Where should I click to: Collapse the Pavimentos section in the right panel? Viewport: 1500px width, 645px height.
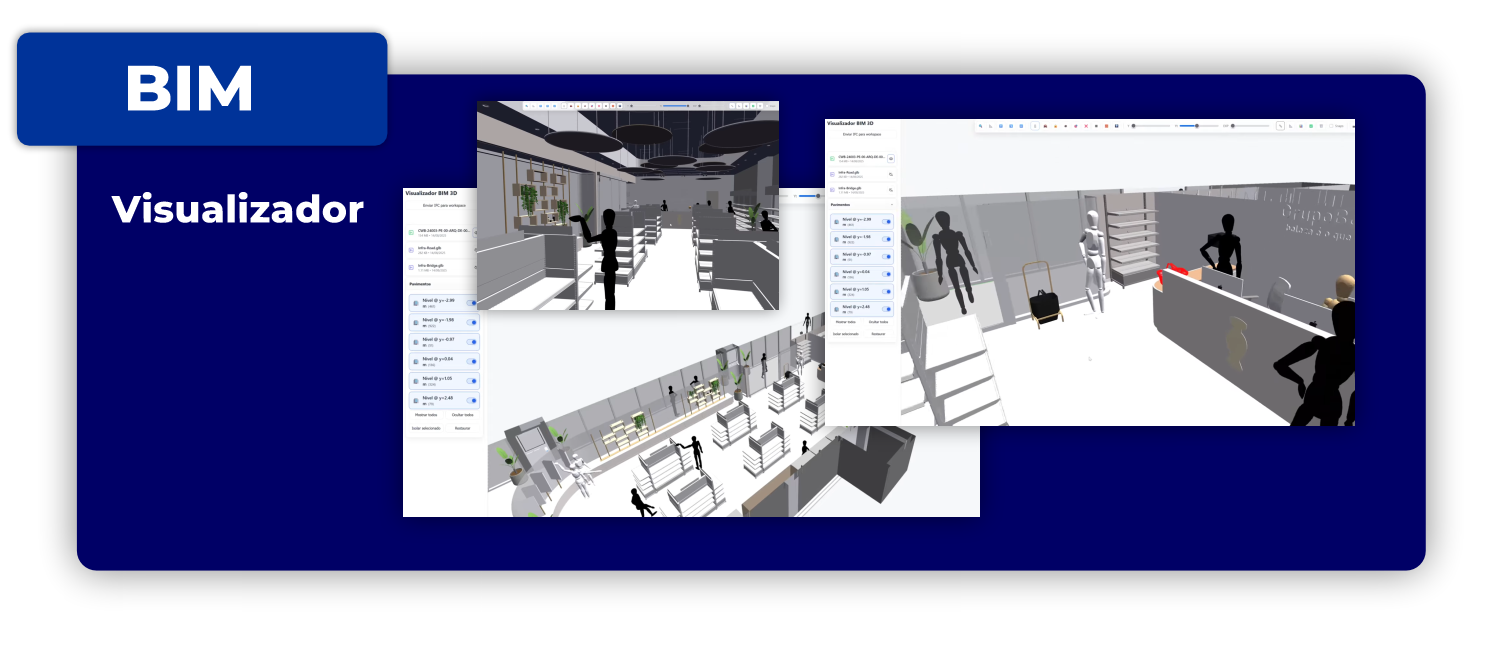pos(891,205)
